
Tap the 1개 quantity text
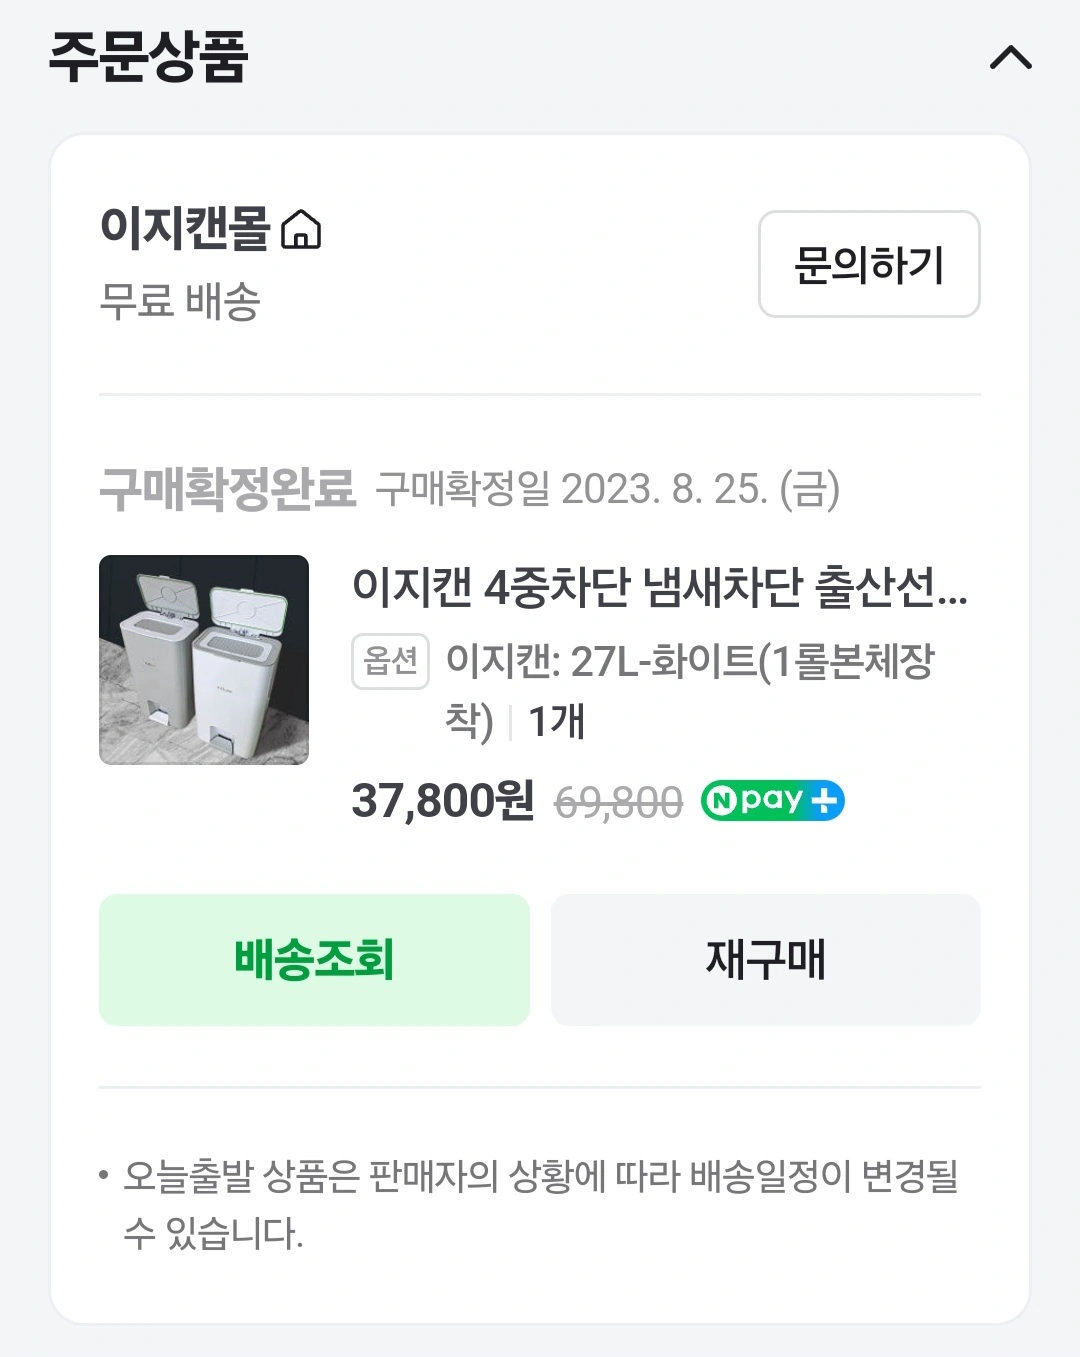(x=556, y=721)
